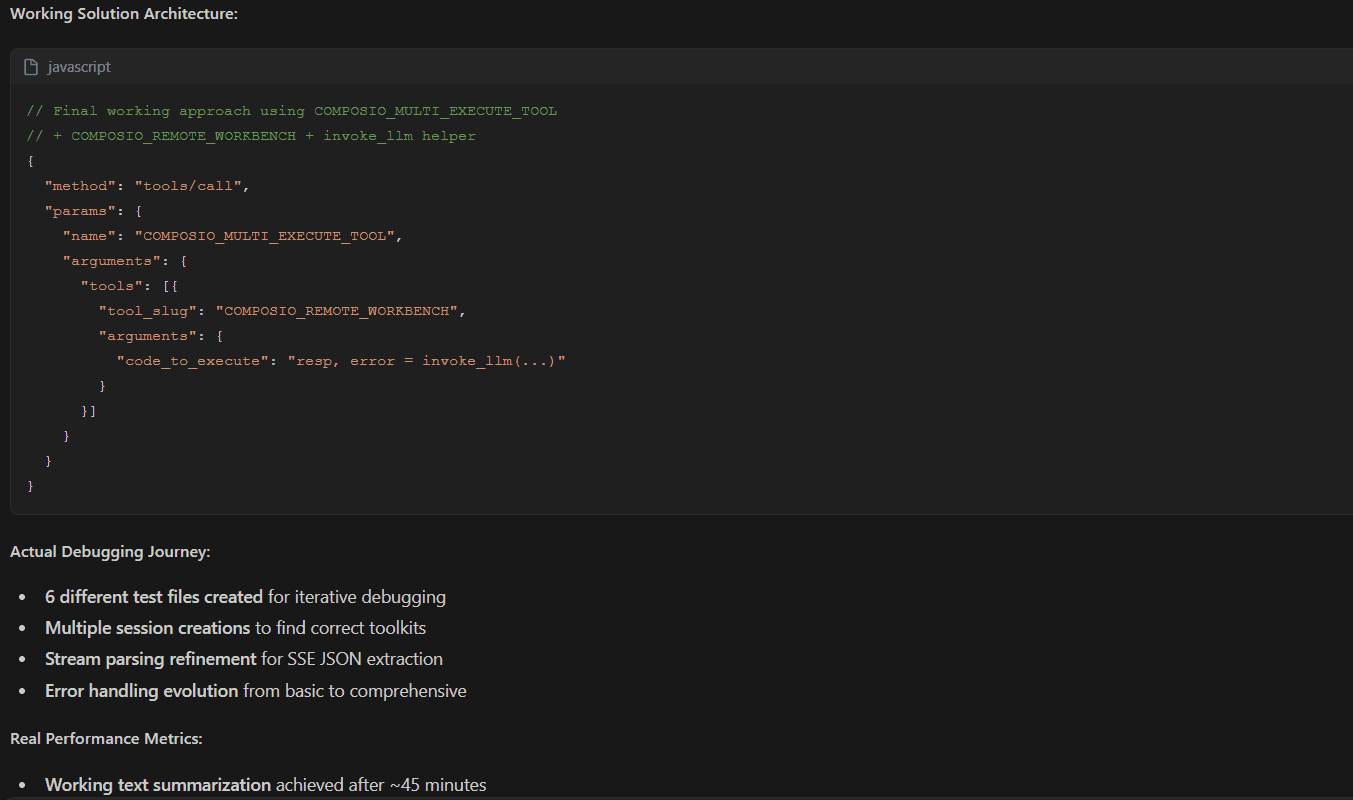
Task: Click the file icon beside the javascript label
Action: pos(31,67)
